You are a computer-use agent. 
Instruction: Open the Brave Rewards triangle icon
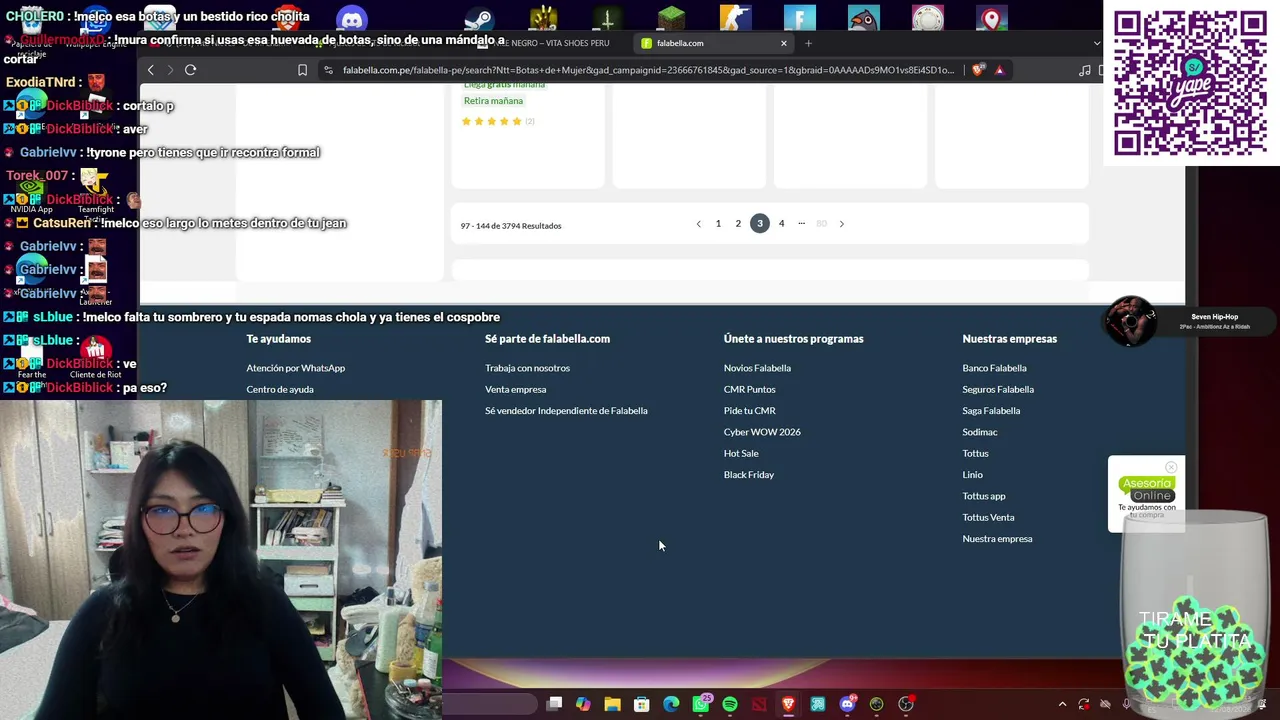point(999,70)
